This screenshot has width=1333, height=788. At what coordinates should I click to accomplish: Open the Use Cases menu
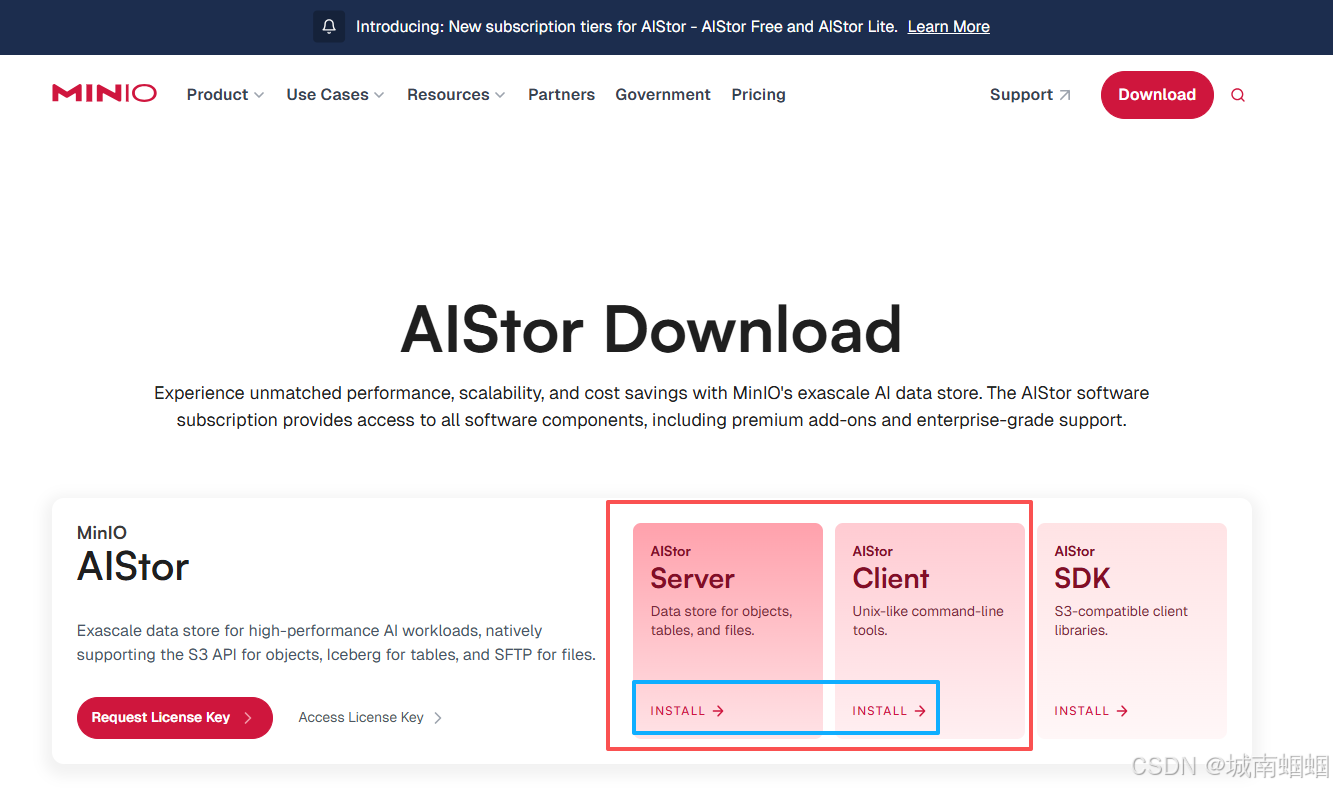tap(335, 95)
